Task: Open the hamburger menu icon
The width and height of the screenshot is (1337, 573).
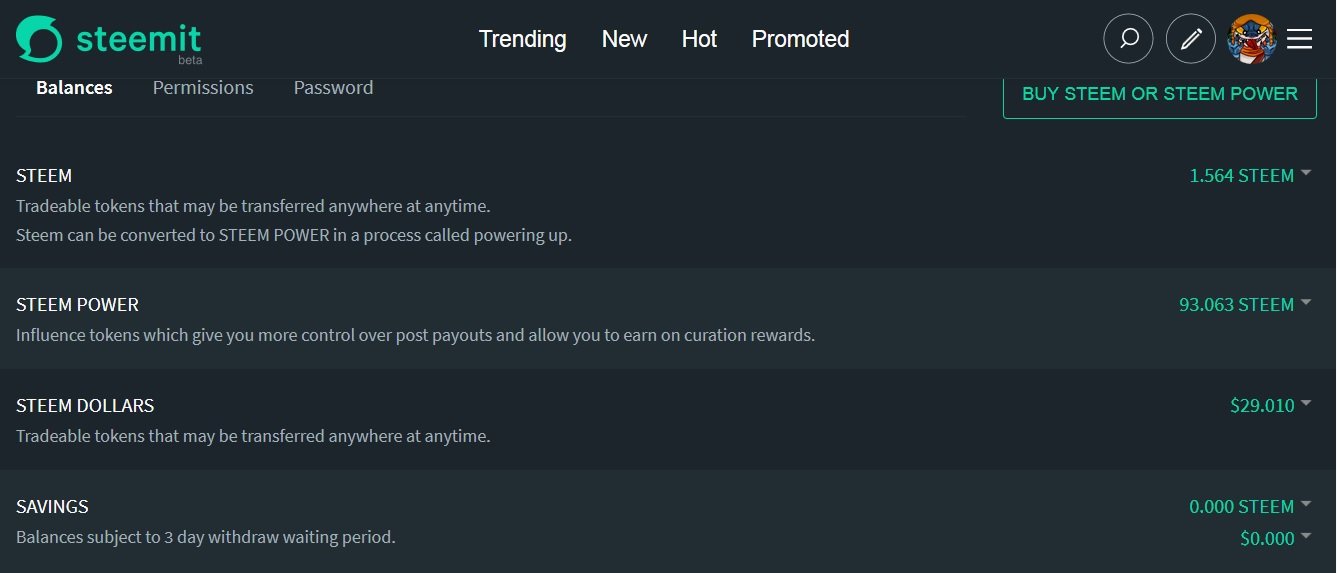Action: click(1299, 39)
